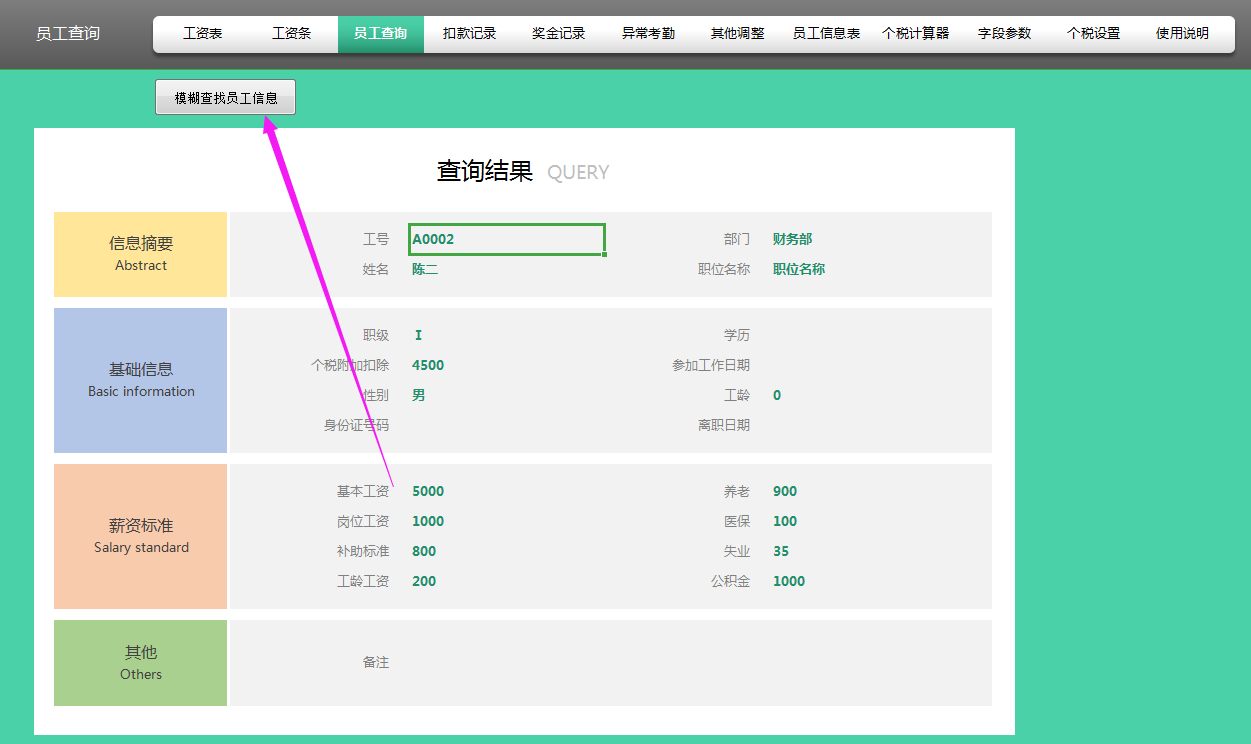View the 奖金记录 tab

pos(558,32)
